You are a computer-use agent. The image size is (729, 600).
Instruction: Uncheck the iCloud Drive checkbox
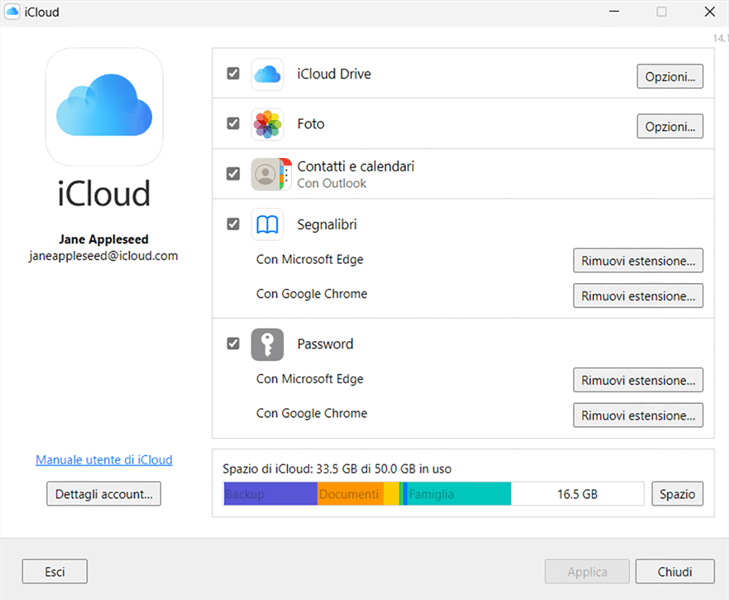[x=233, y=74]
